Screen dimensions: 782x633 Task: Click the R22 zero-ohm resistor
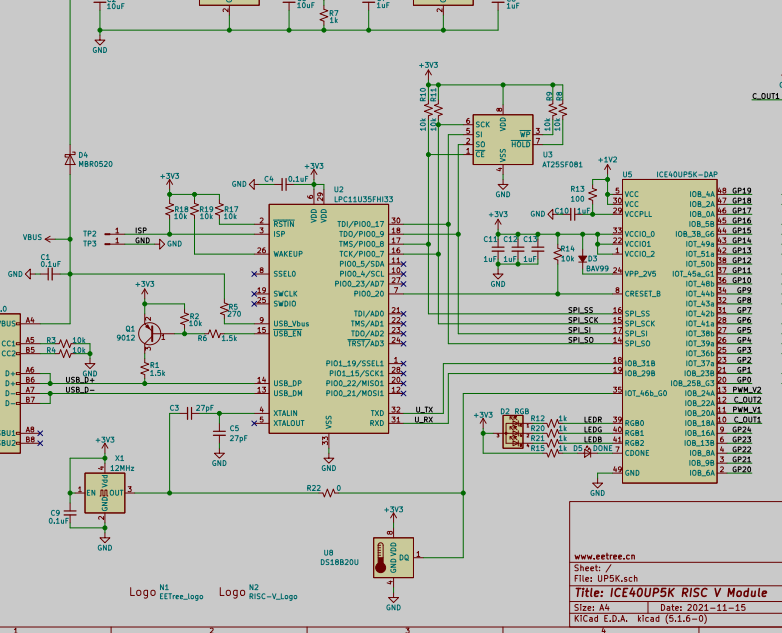328,493
